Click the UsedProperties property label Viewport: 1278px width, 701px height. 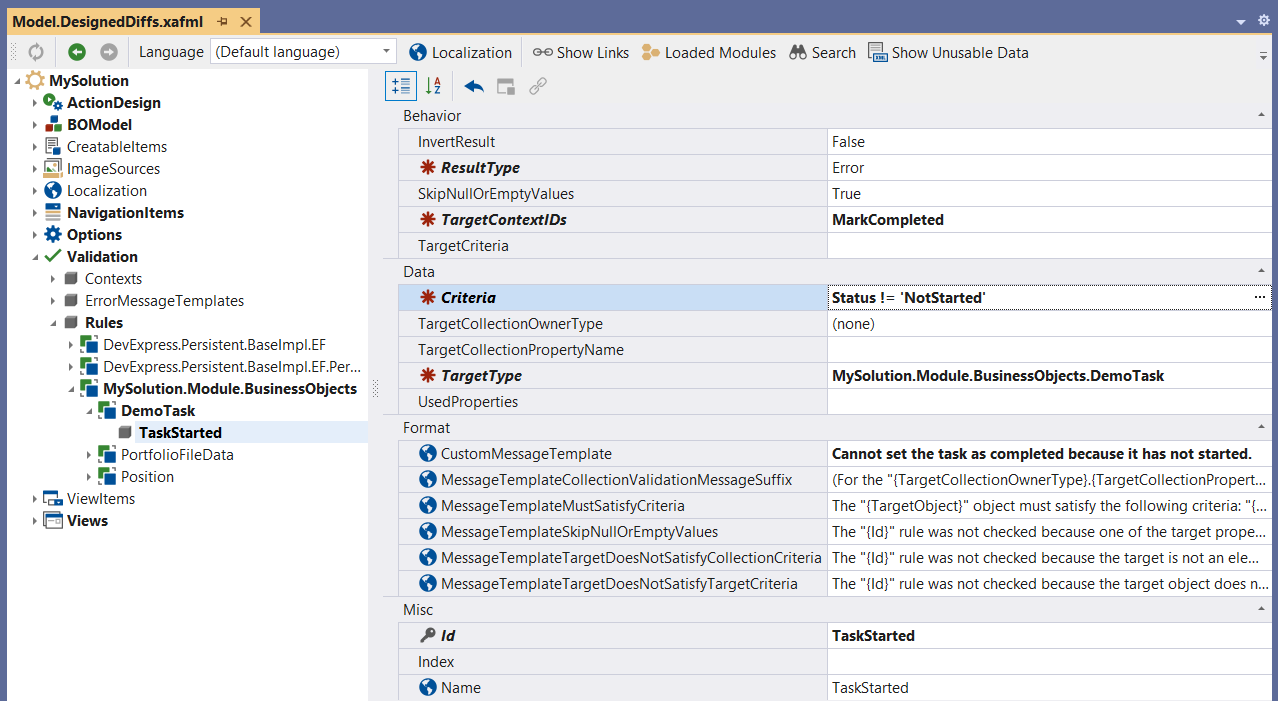pos(468,402)
